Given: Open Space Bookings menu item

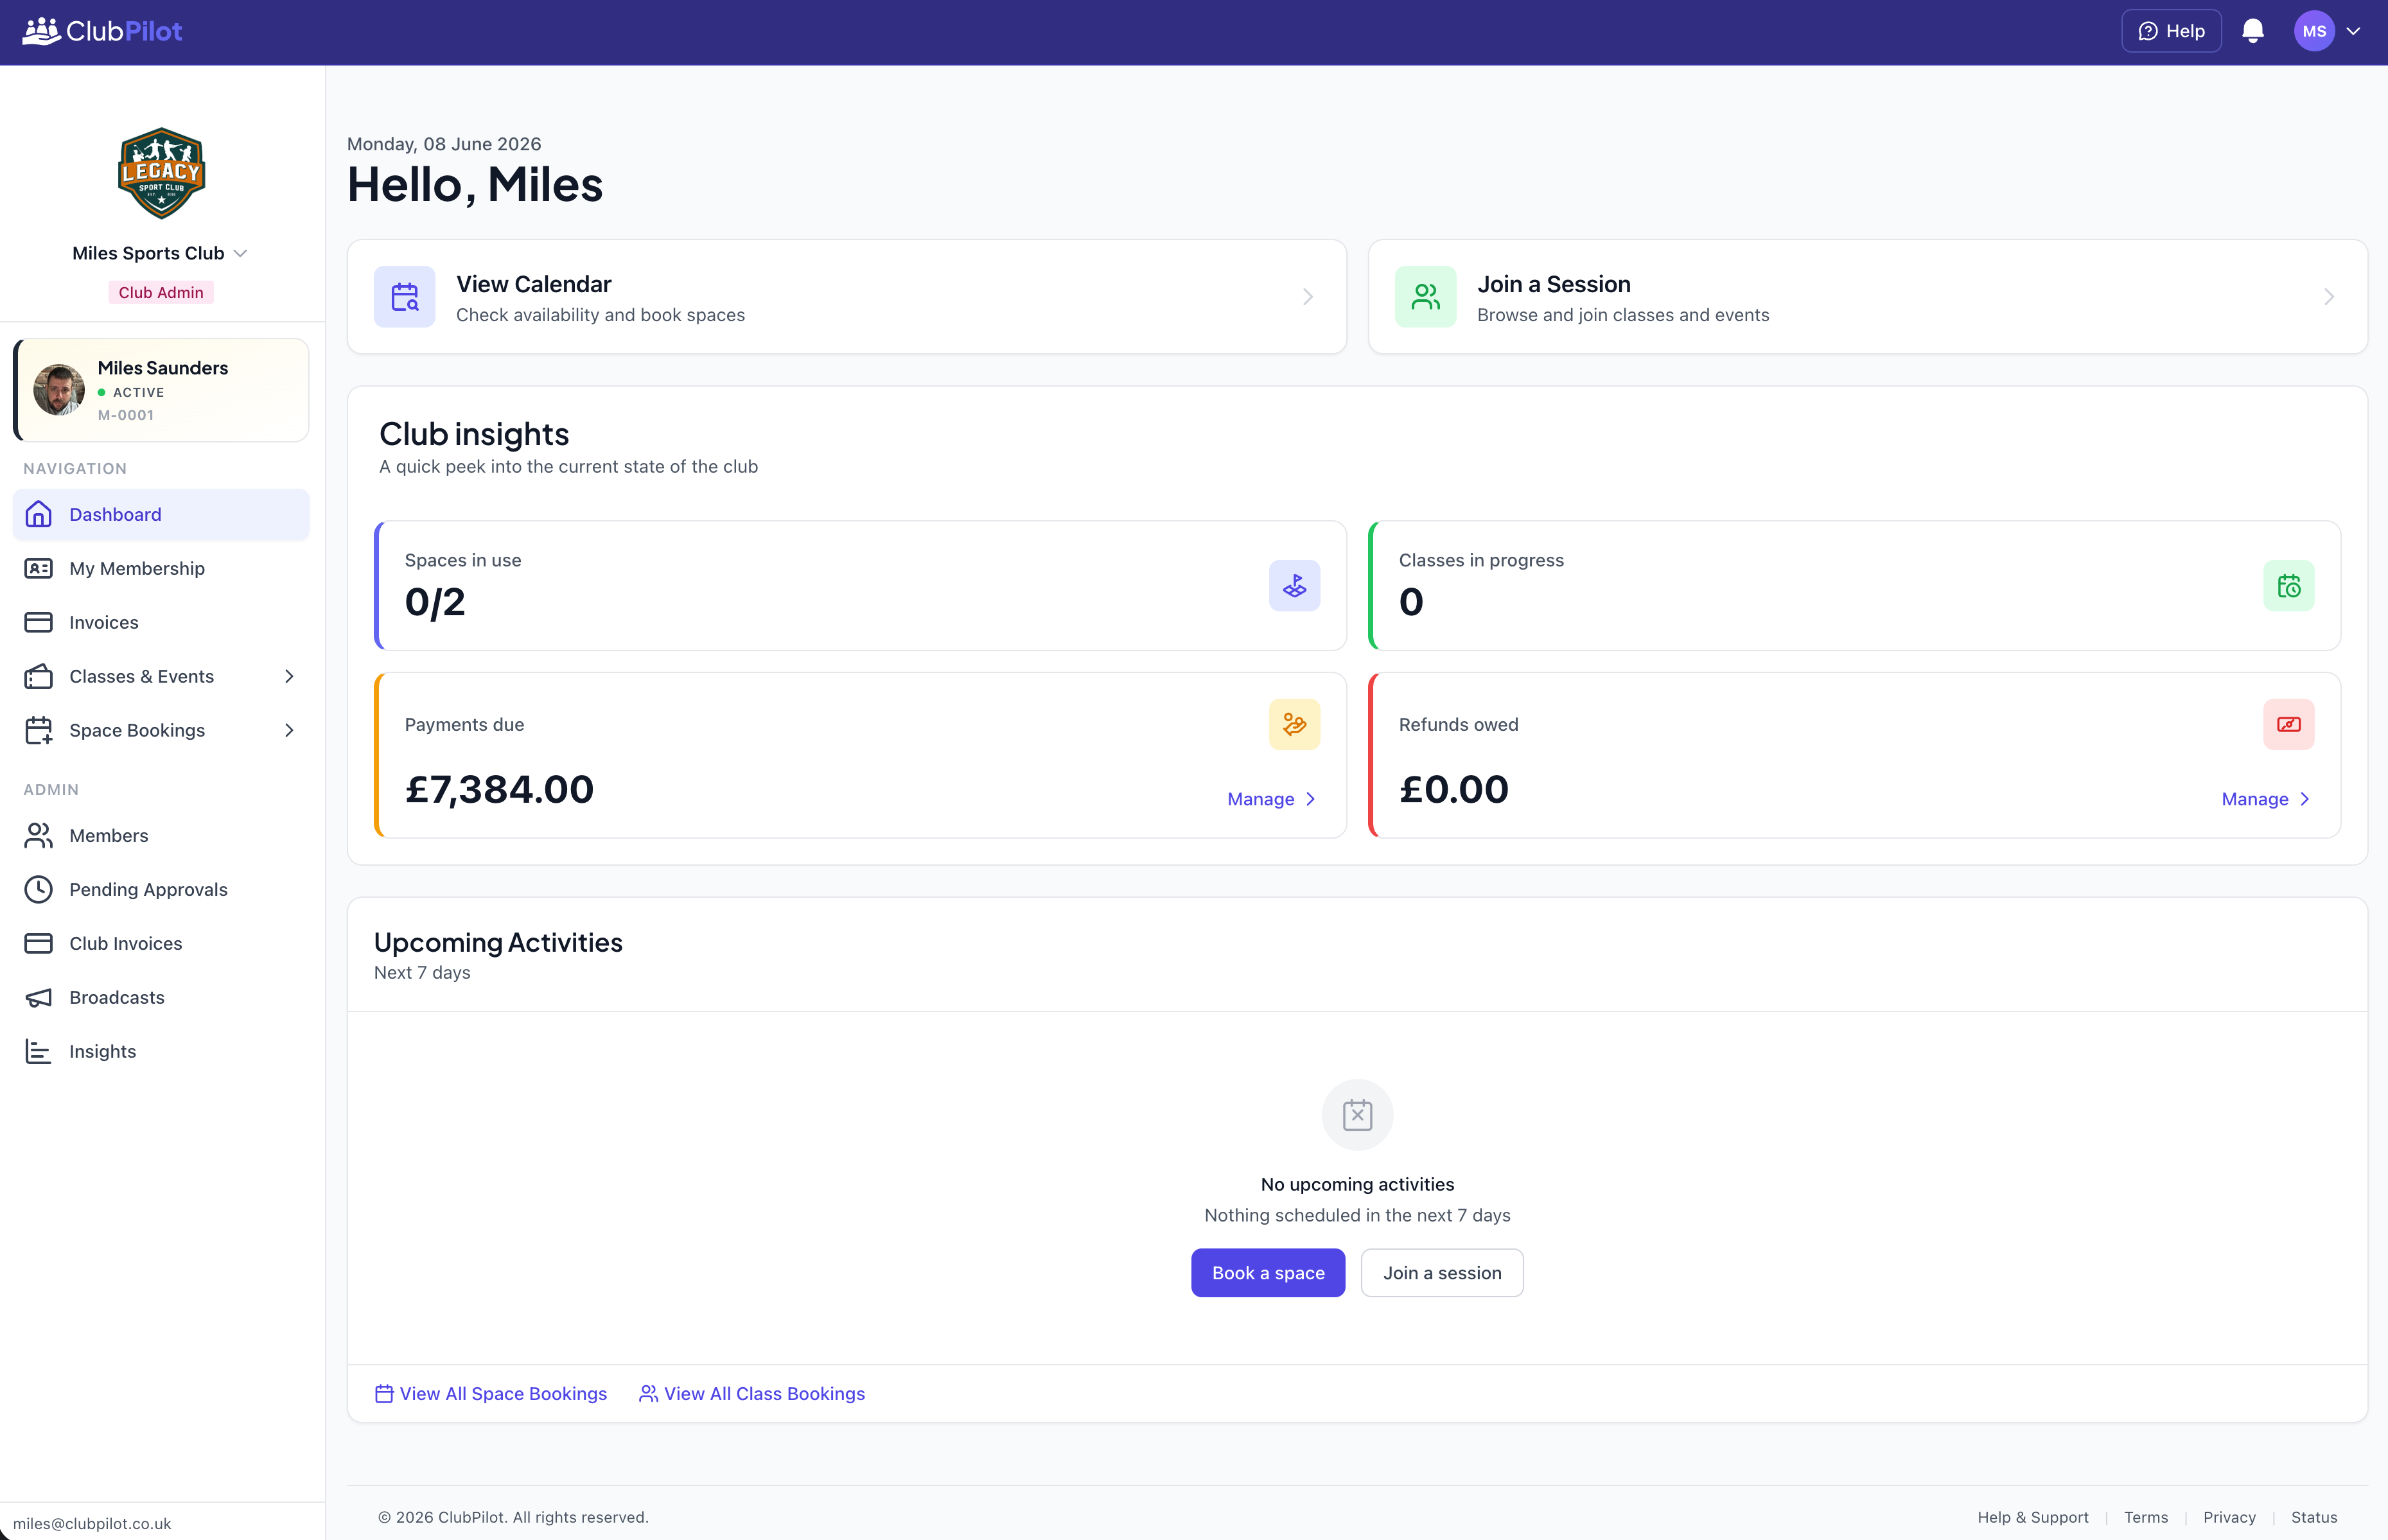Looking at the screenshot, I should point(161,730).
